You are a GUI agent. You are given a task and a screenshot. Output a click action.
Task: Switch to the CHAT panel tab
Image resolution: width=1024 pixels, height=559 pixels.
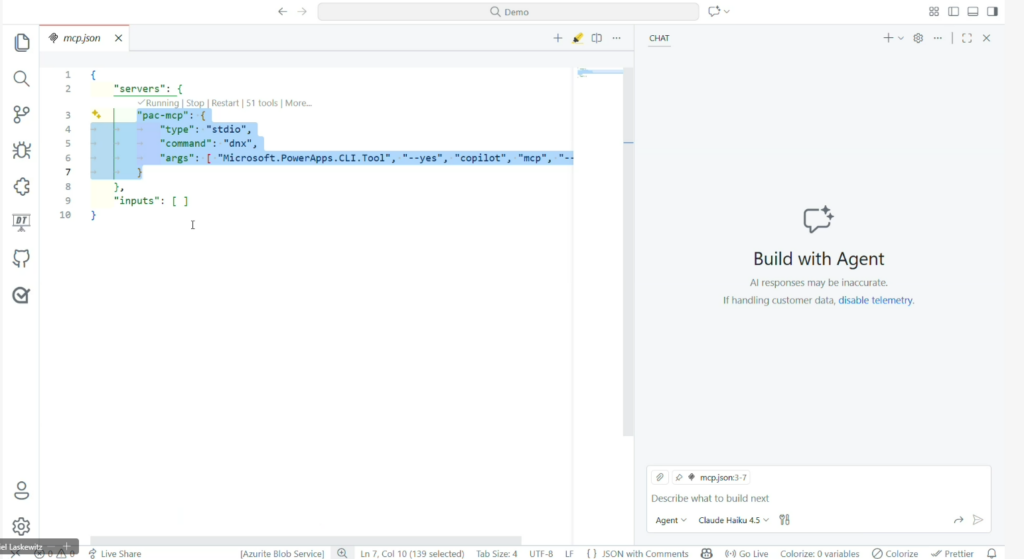coord(659,38)
